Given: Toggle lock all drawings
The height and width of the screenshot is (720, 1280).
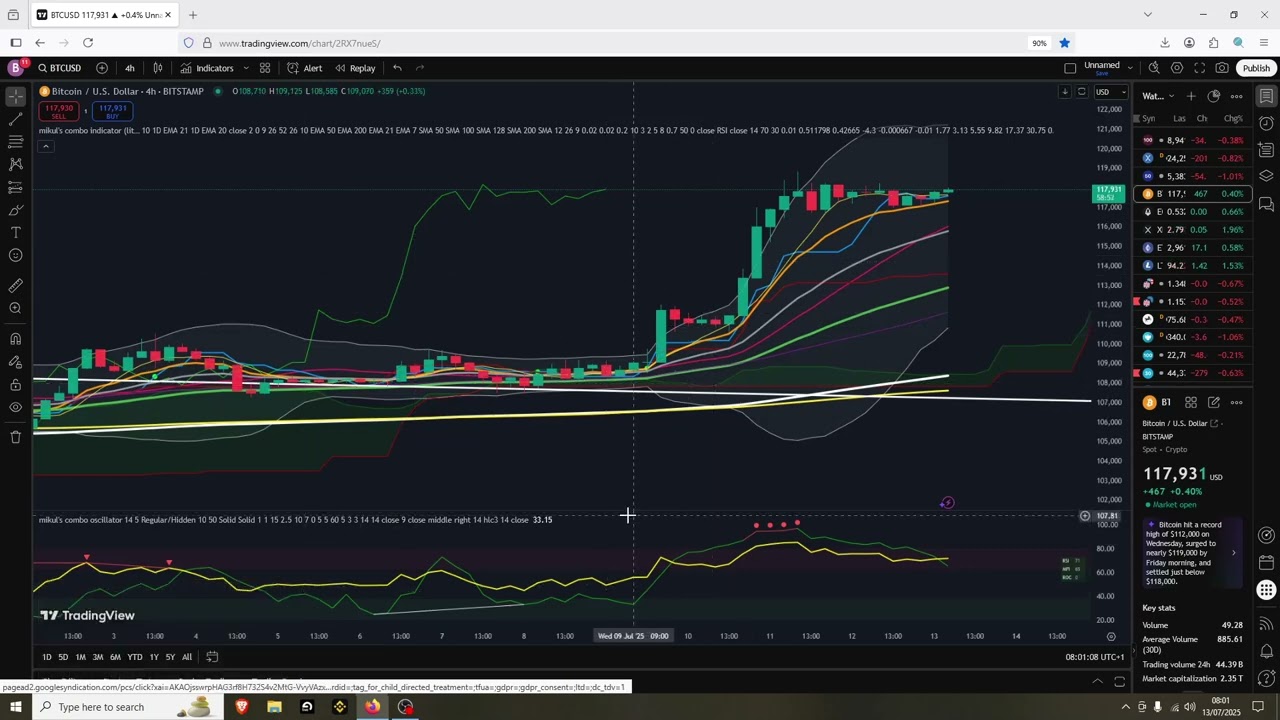Looking at the screenshot, I should tap(15, 384).
